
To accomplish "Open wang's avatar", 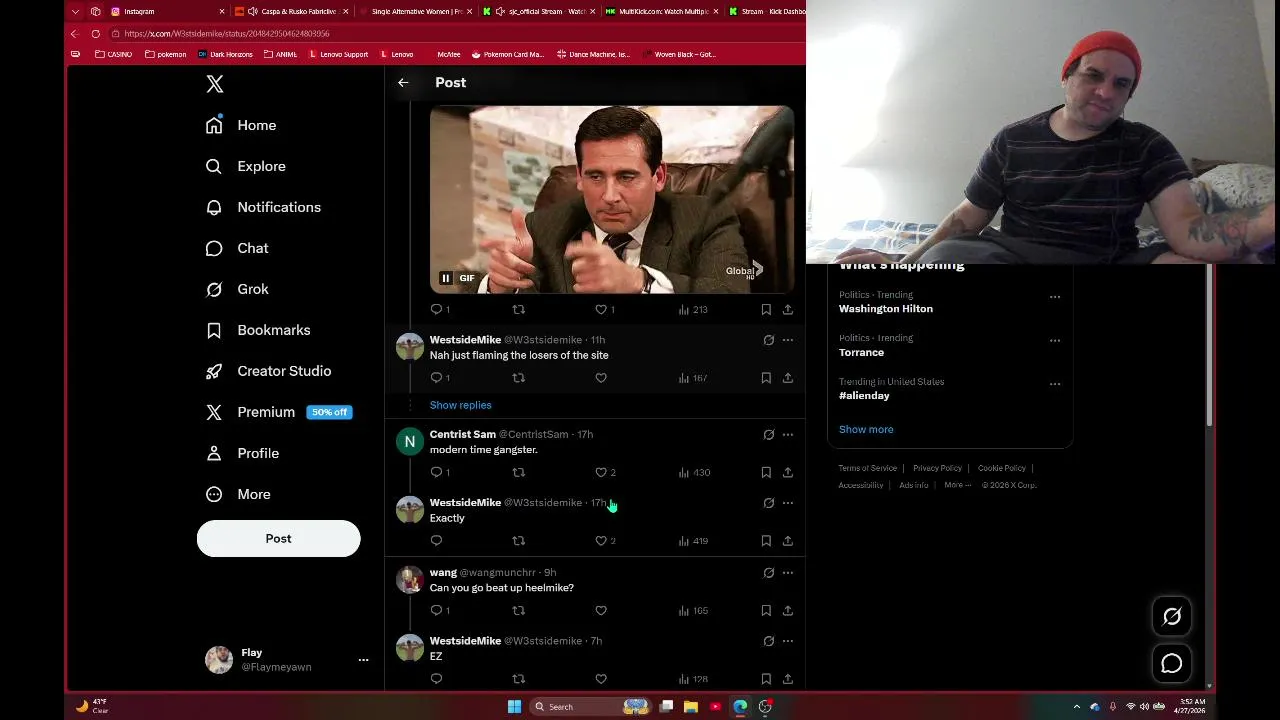I will pyautogui.click(x=410, y=580).
